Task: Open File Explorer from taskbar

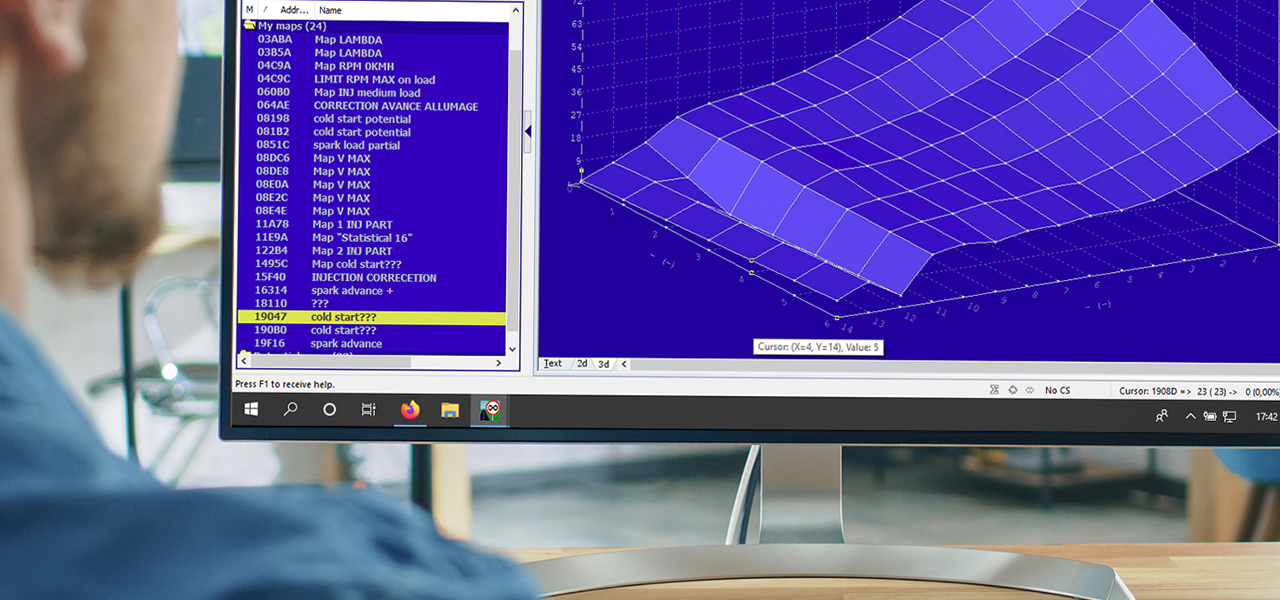Action: pos(450,409)
